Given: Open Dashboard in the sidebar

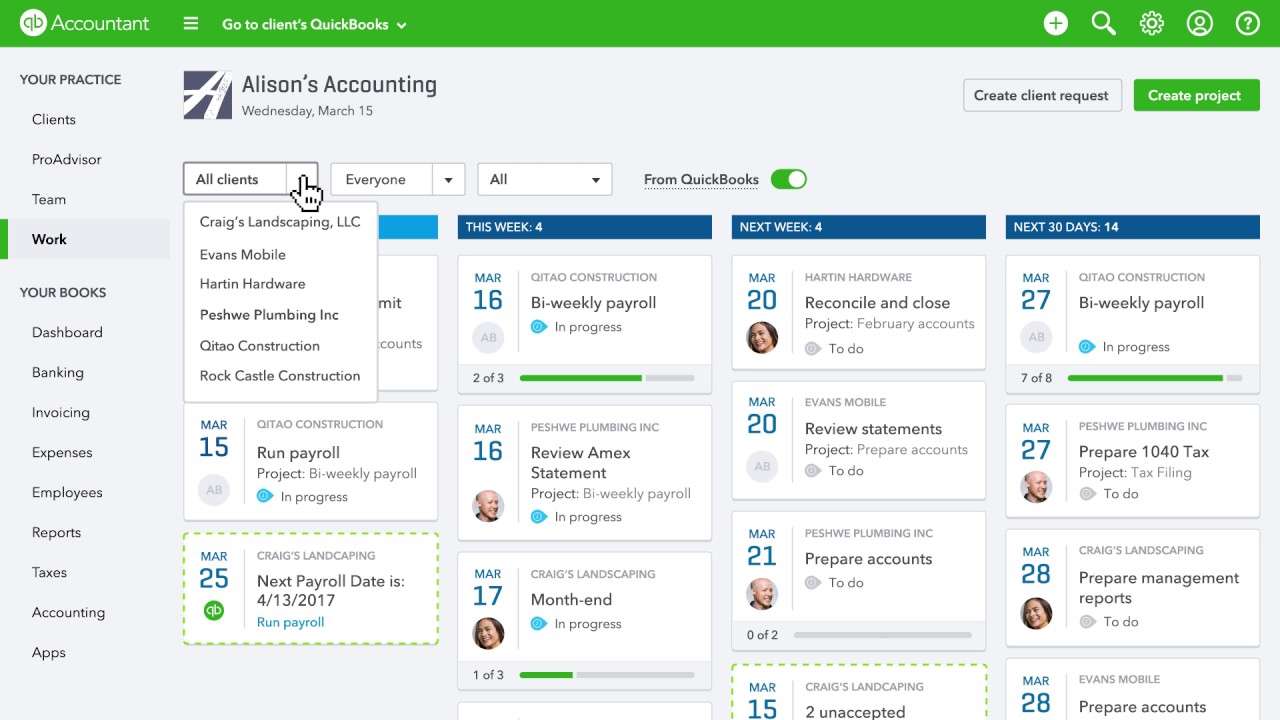Looking at the screenshot, I should 67,332.
